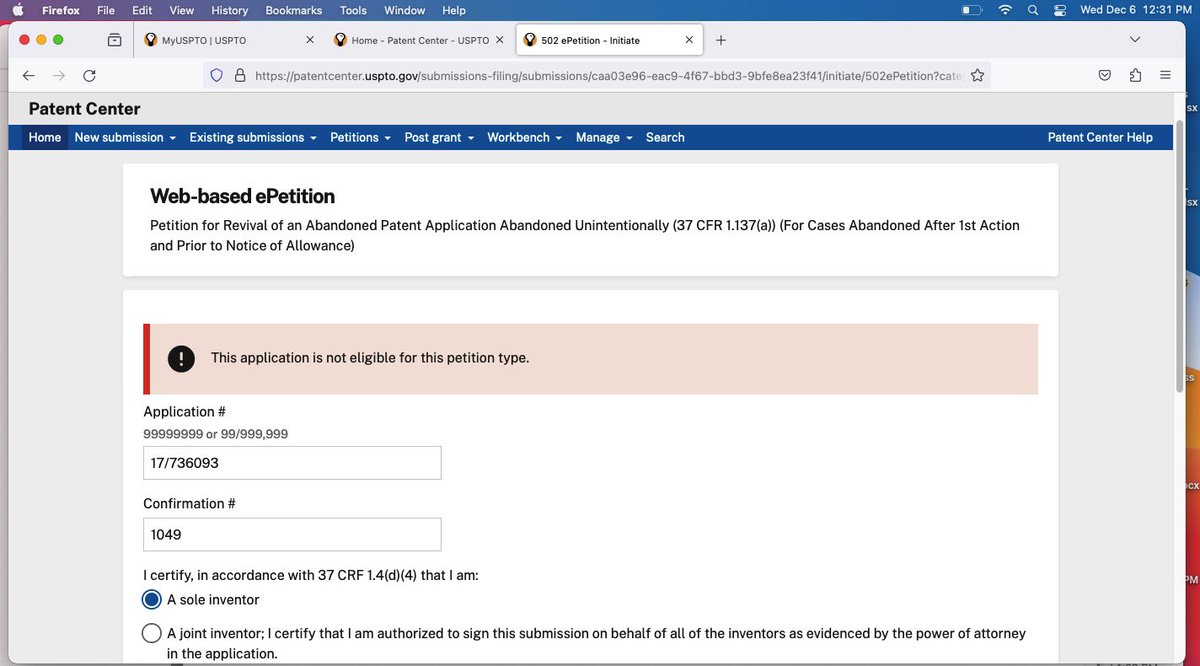Open Patent Center Help link
Screen dimensions: 1200x666
[x=1100, y=137]
